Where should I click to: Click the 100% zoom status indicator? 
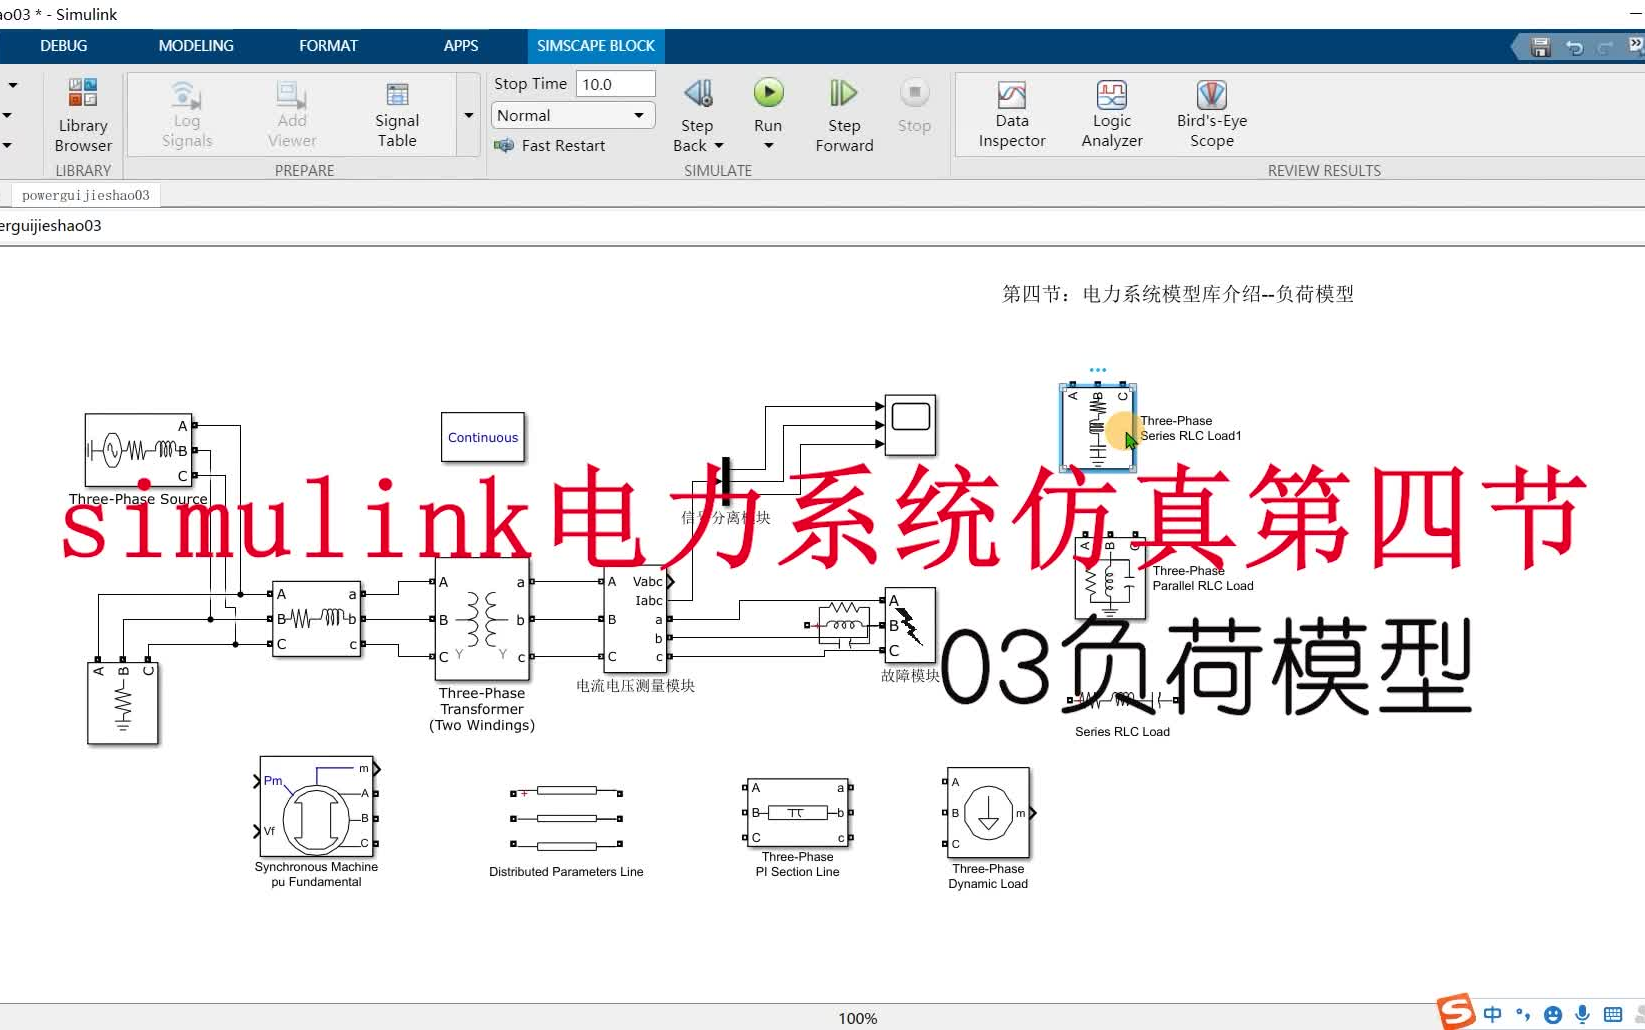coord(858,1018)
